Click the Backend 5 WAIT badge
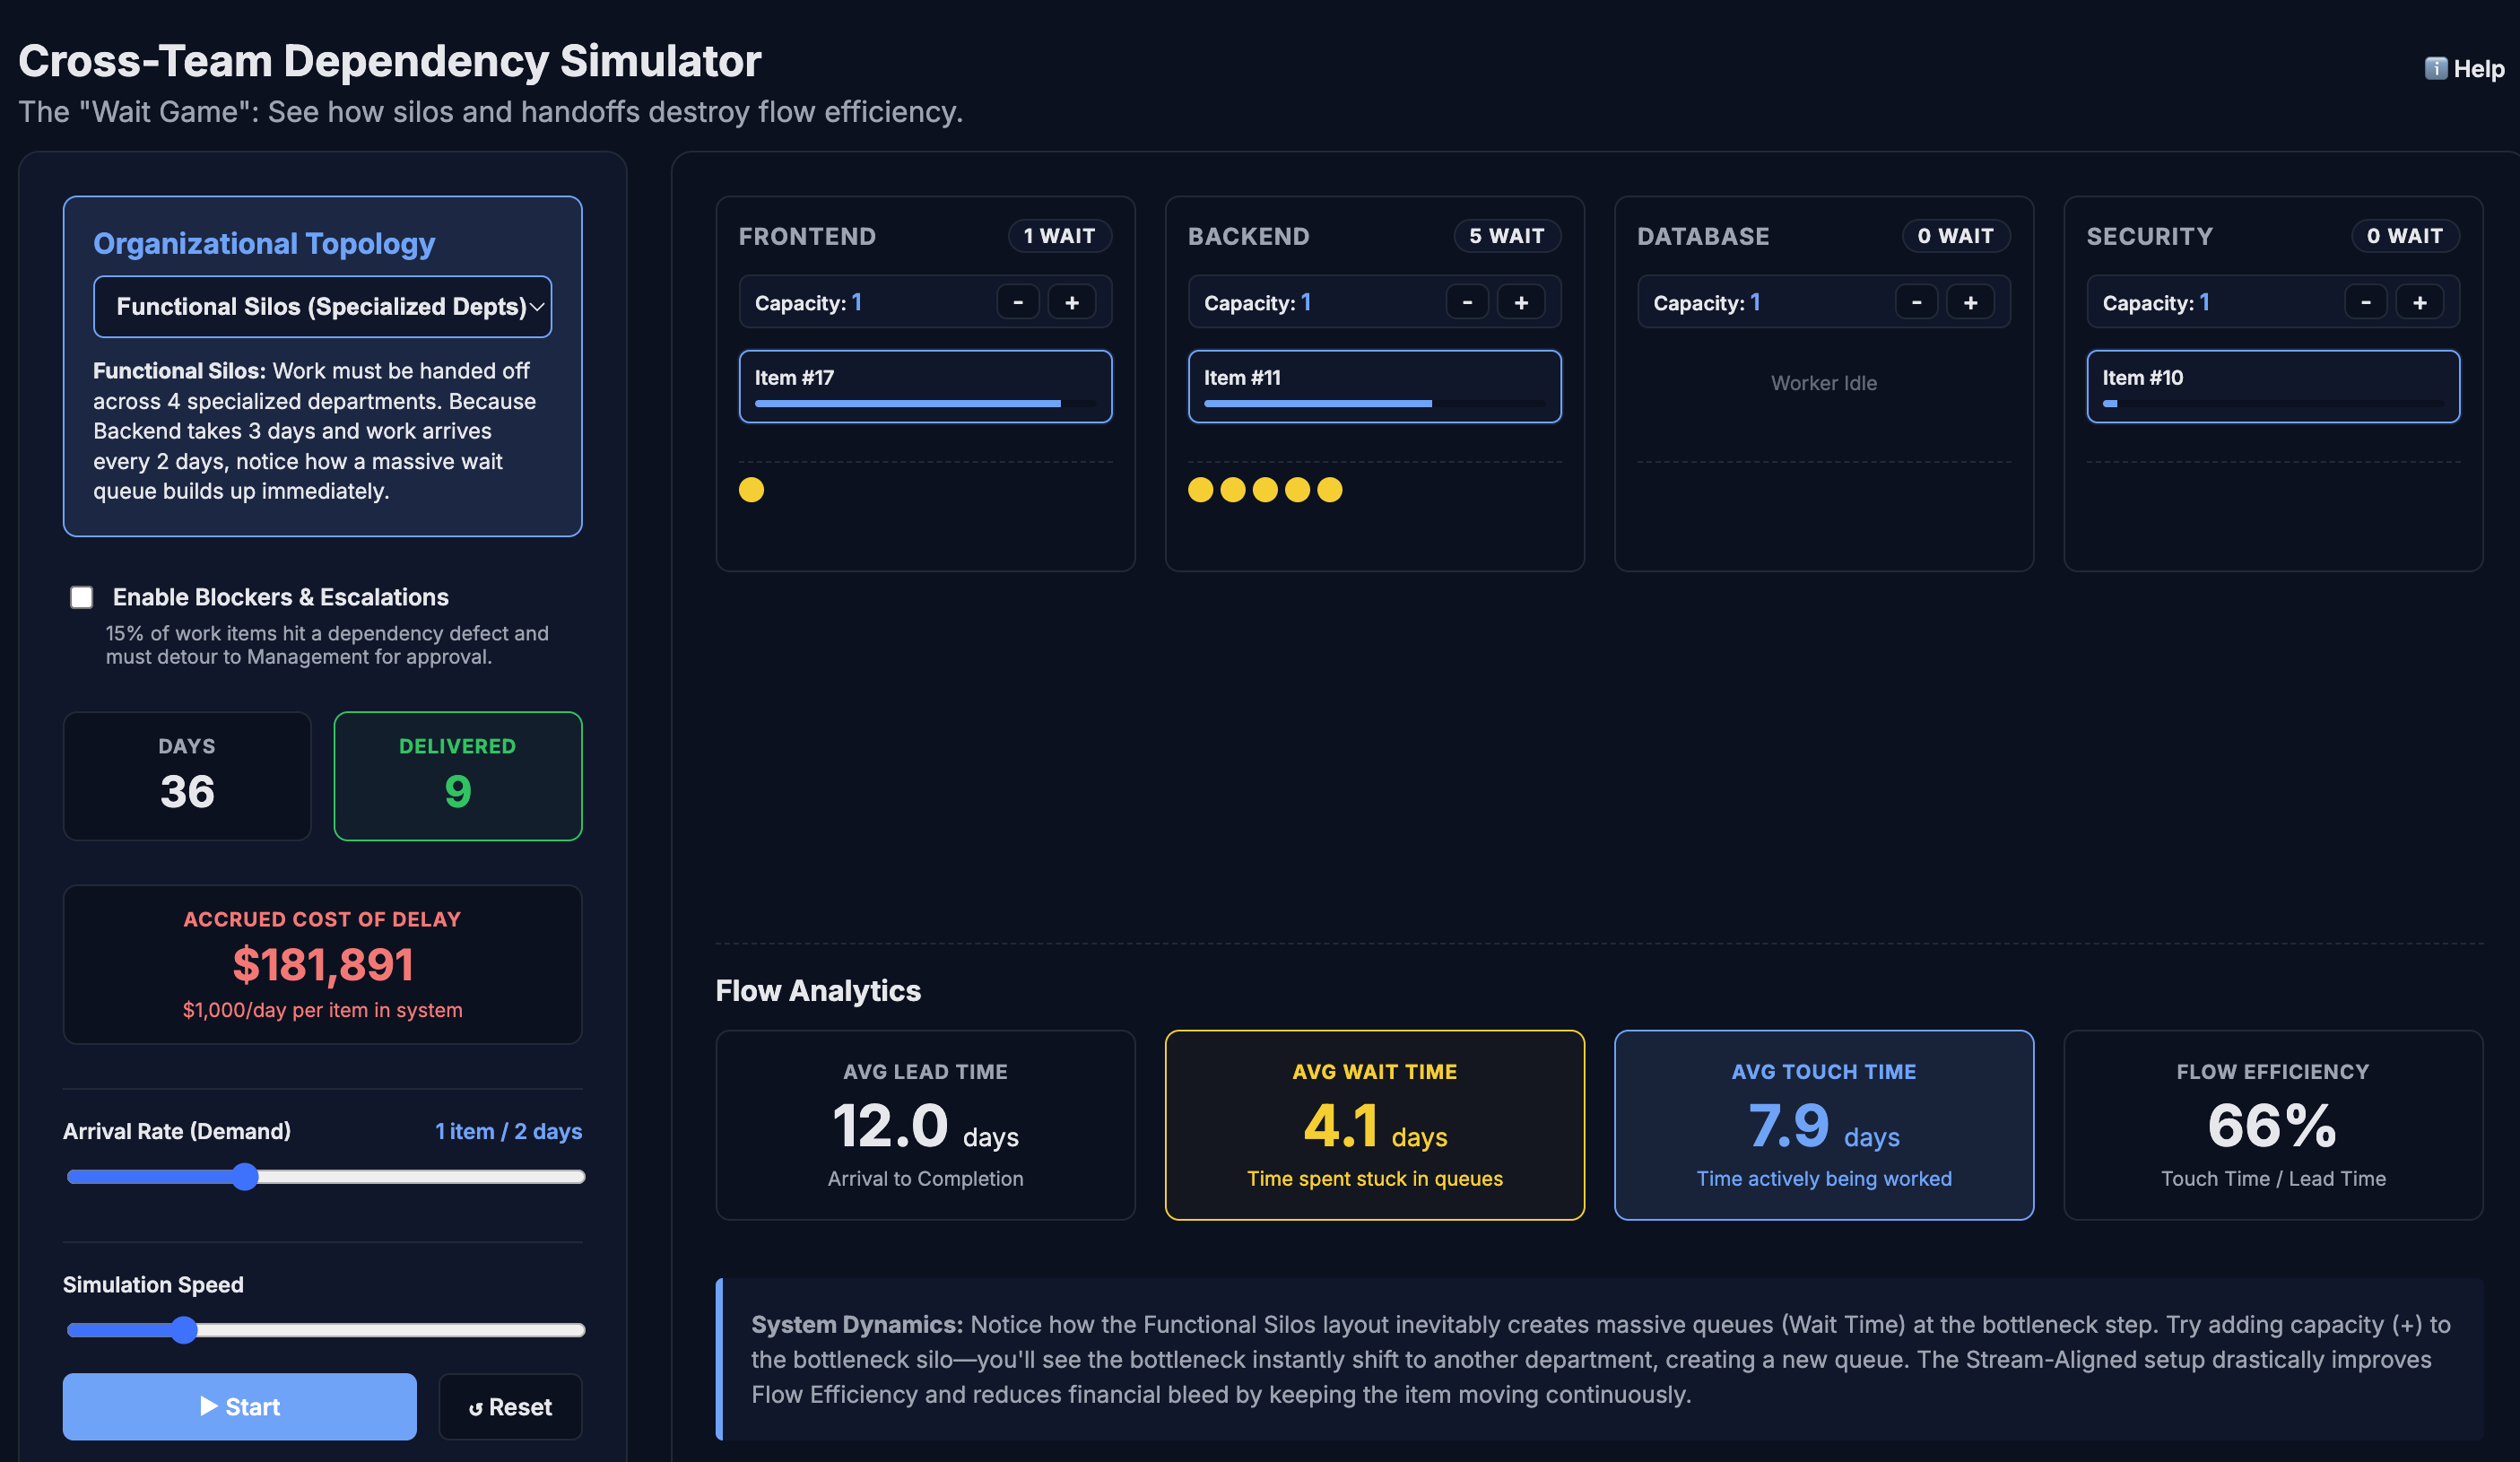The width and height of the screenshot is (2520, 1462). click(1507, 236)
